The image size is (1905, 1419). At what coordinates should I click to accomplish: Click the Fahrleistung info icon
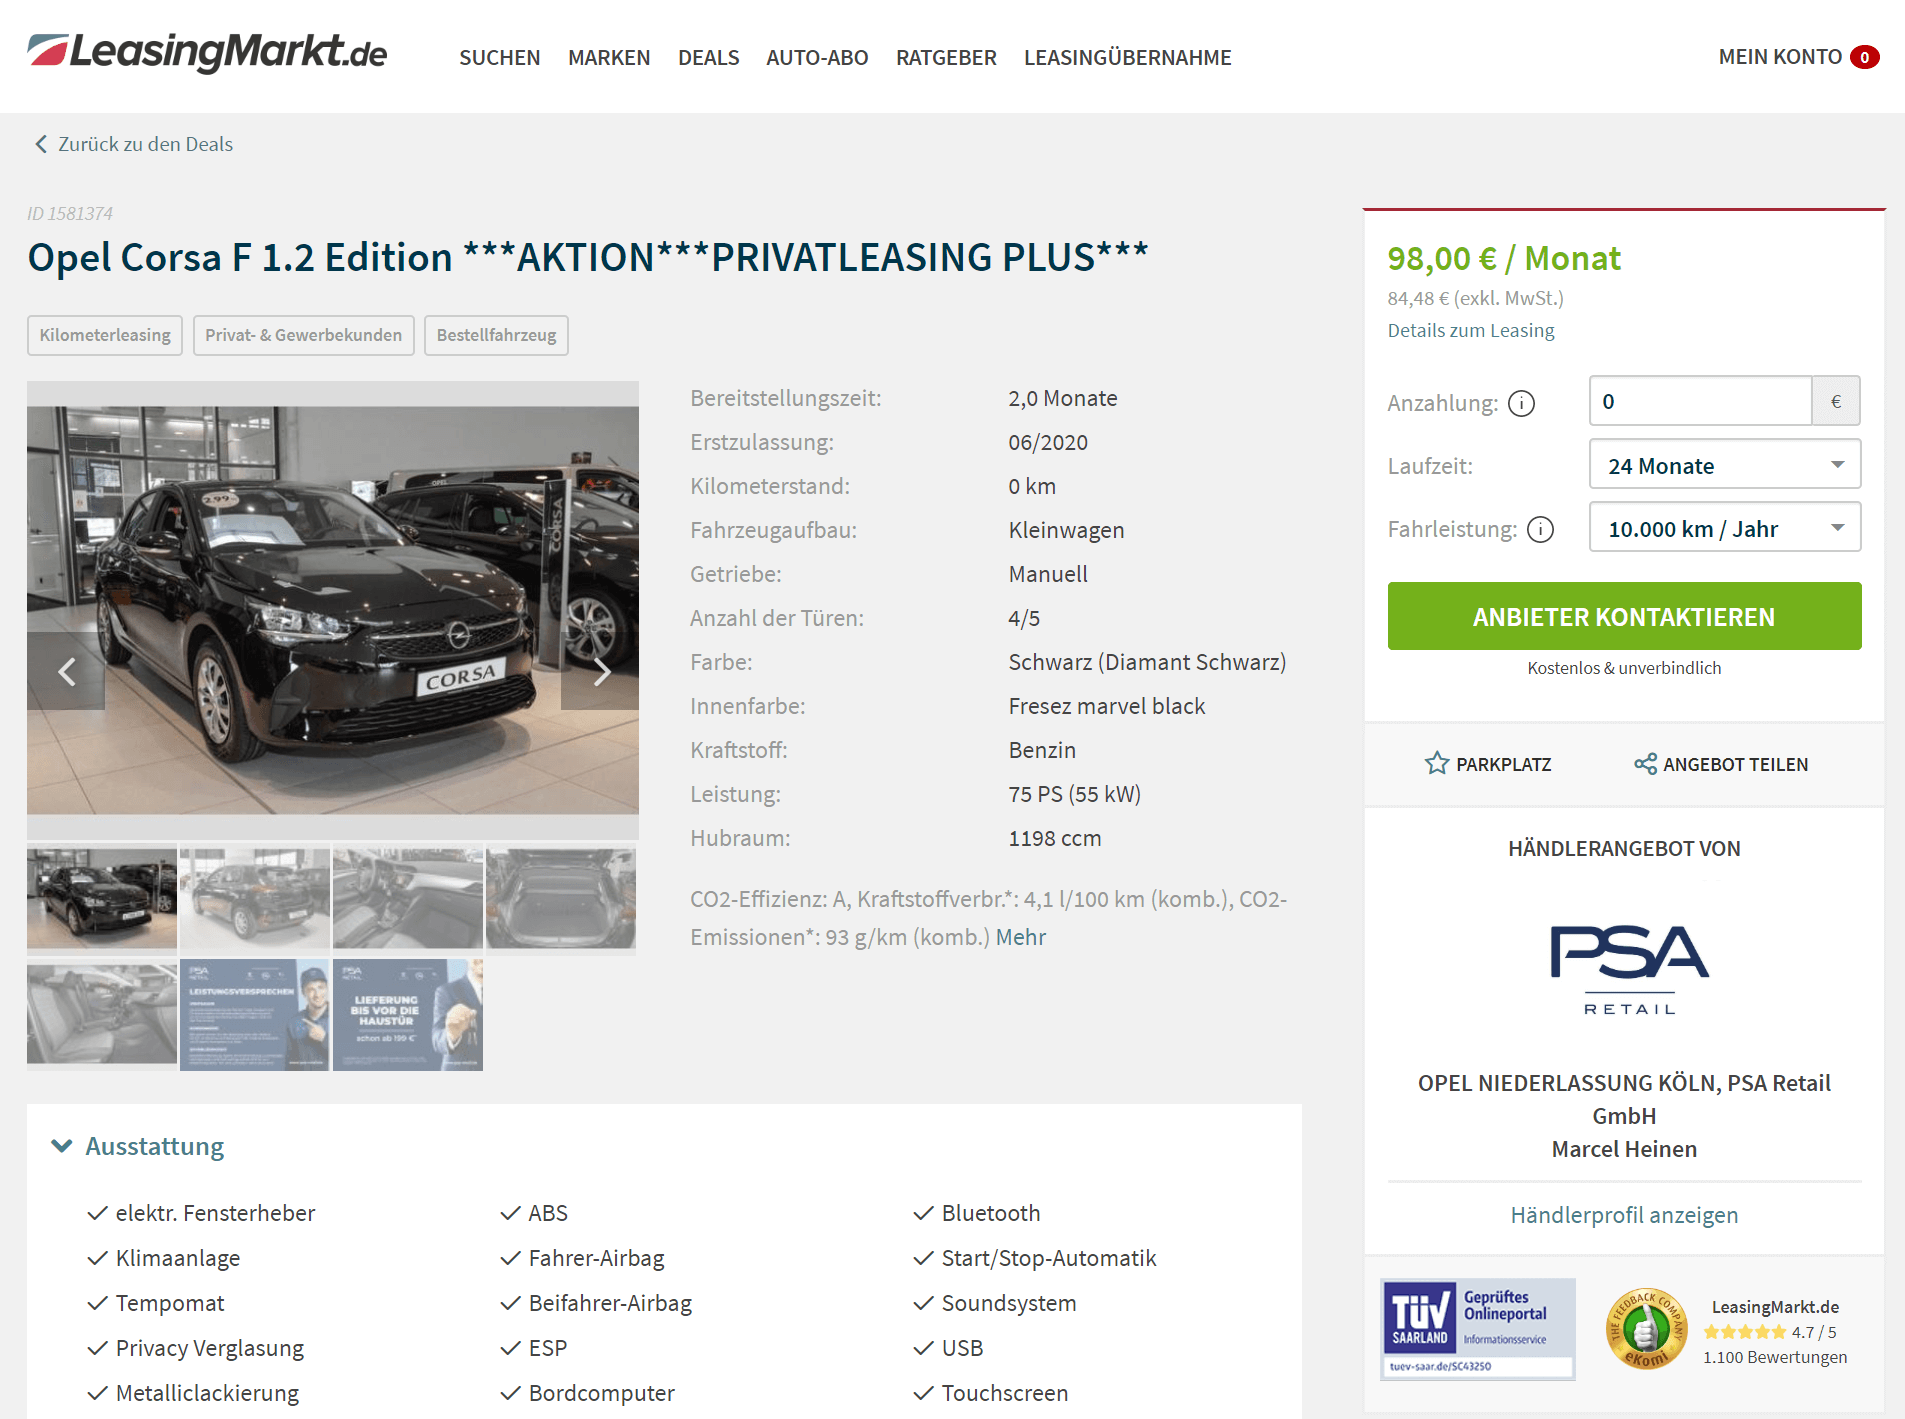click(x=1541, y=529)
